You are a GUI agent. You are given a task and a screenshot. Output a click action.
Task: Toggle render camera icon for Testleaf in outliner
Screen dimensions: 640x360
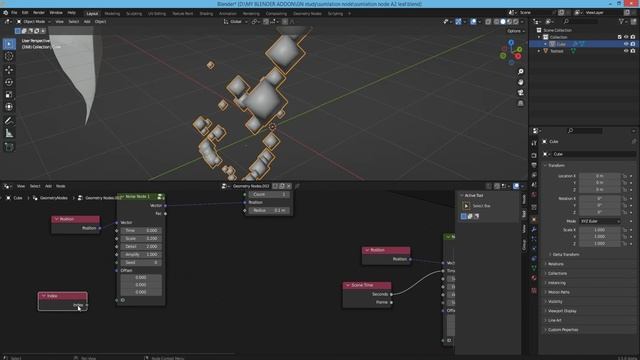pos(633,51)
